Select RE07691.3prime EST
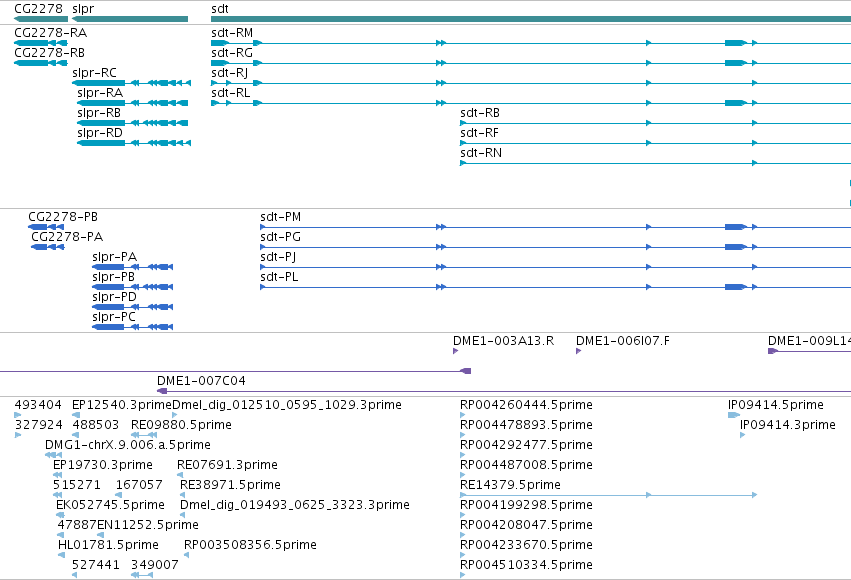The width and height of the screenshot is (851, 580). click(x=180, y=475)
